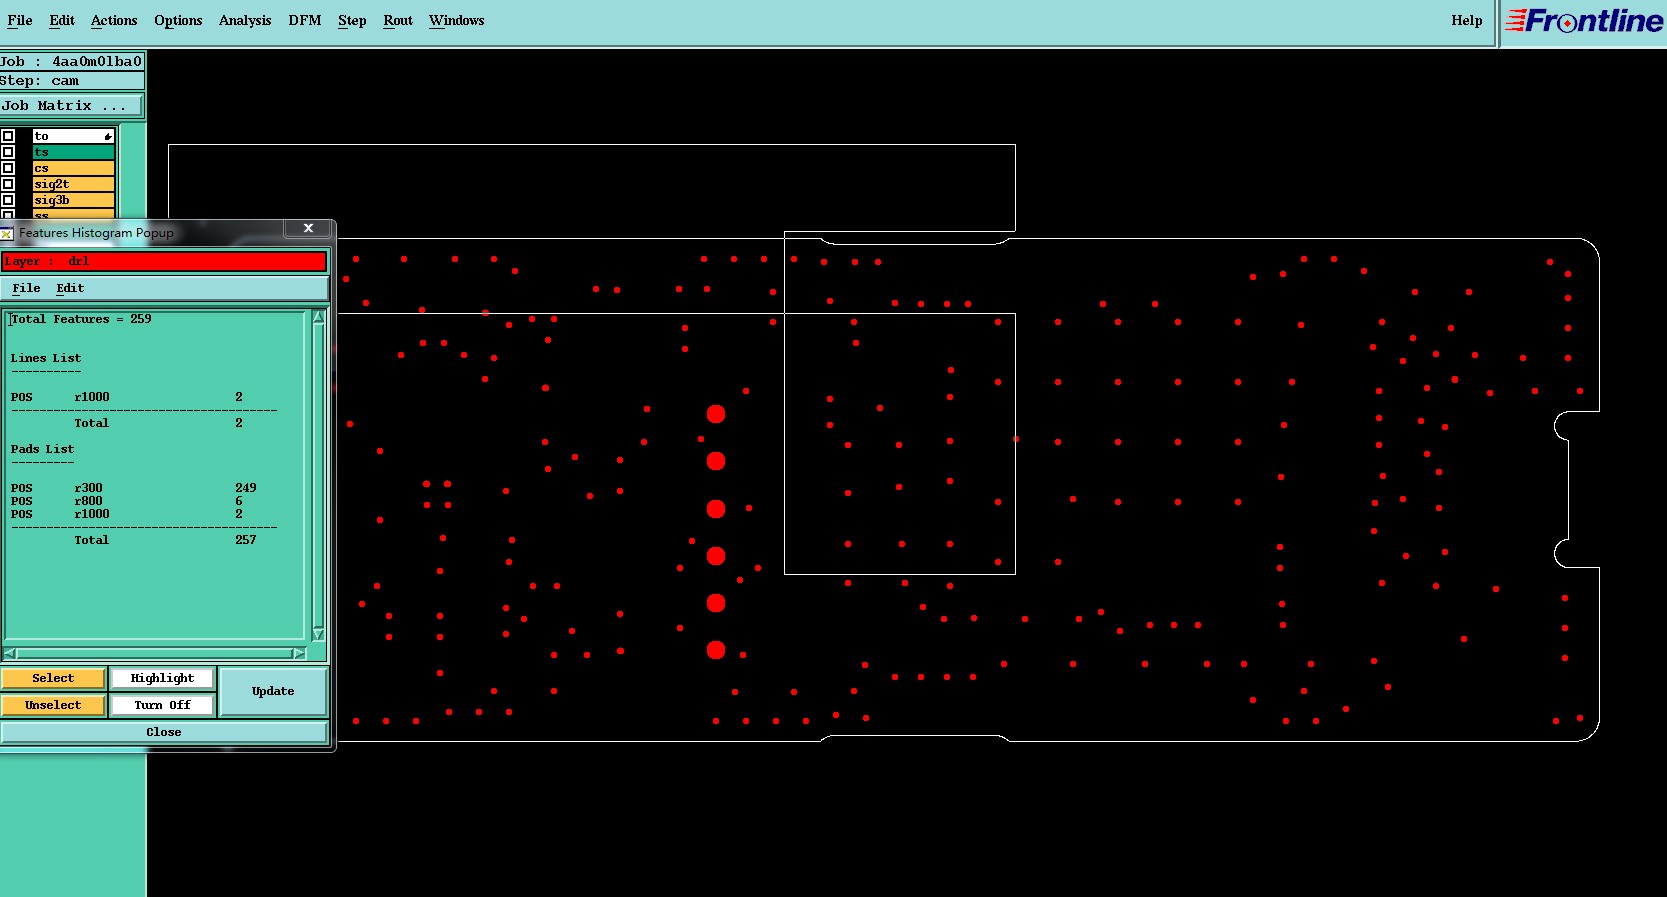Viewport: 1667px width, 897px height.
Task: Click the Update button
Action: (273, 691)
